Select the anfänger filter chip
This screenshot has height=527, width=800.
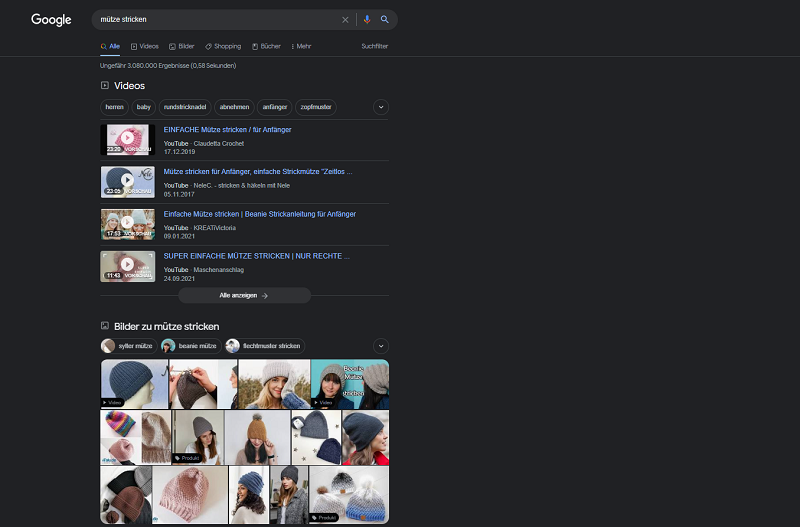tap(274, 107)
